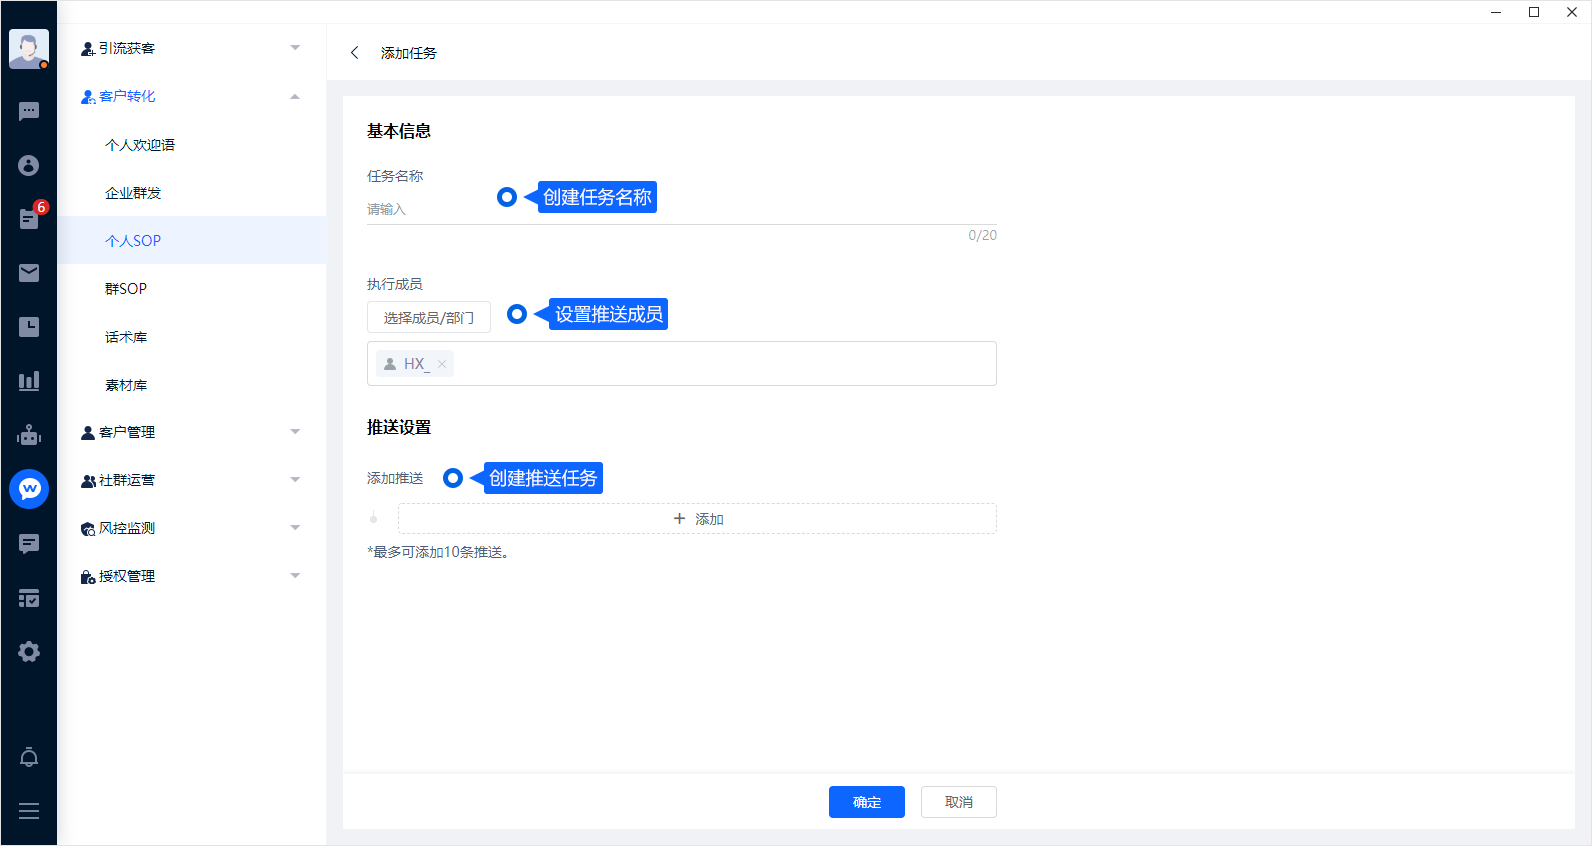Image resolution: width=1592 pixels, height=846 pixels.
Task: Remove the HX_ member tag
Action: point(442,364)
